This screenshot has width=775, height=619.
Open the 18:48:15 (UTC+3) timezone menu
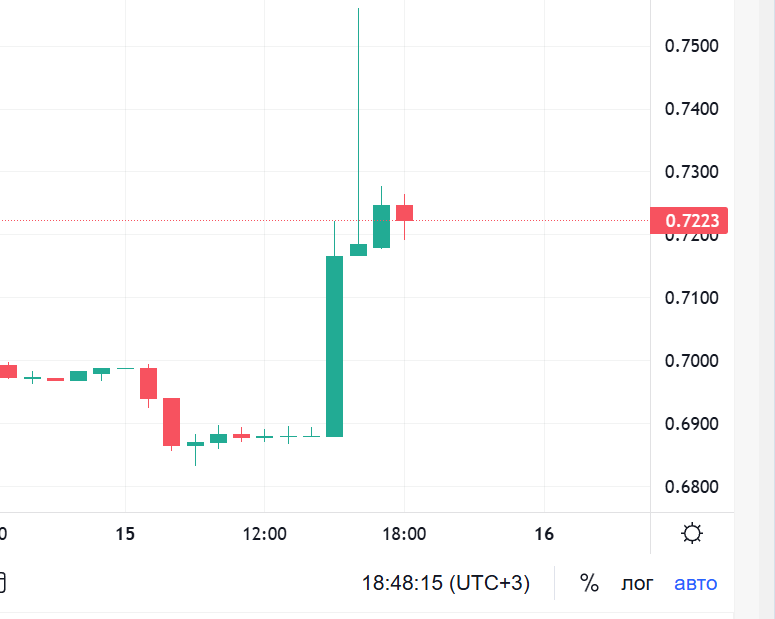pyautogui.click(x=446, y=583)
